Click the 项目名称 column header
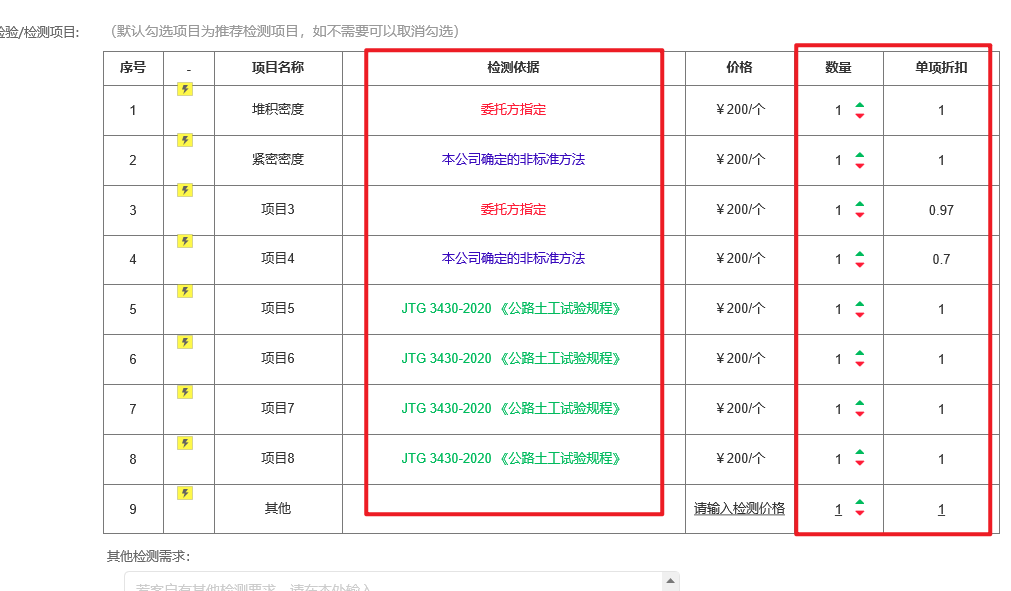Viewport: 1011px width, 591px height. coord(278,67)
